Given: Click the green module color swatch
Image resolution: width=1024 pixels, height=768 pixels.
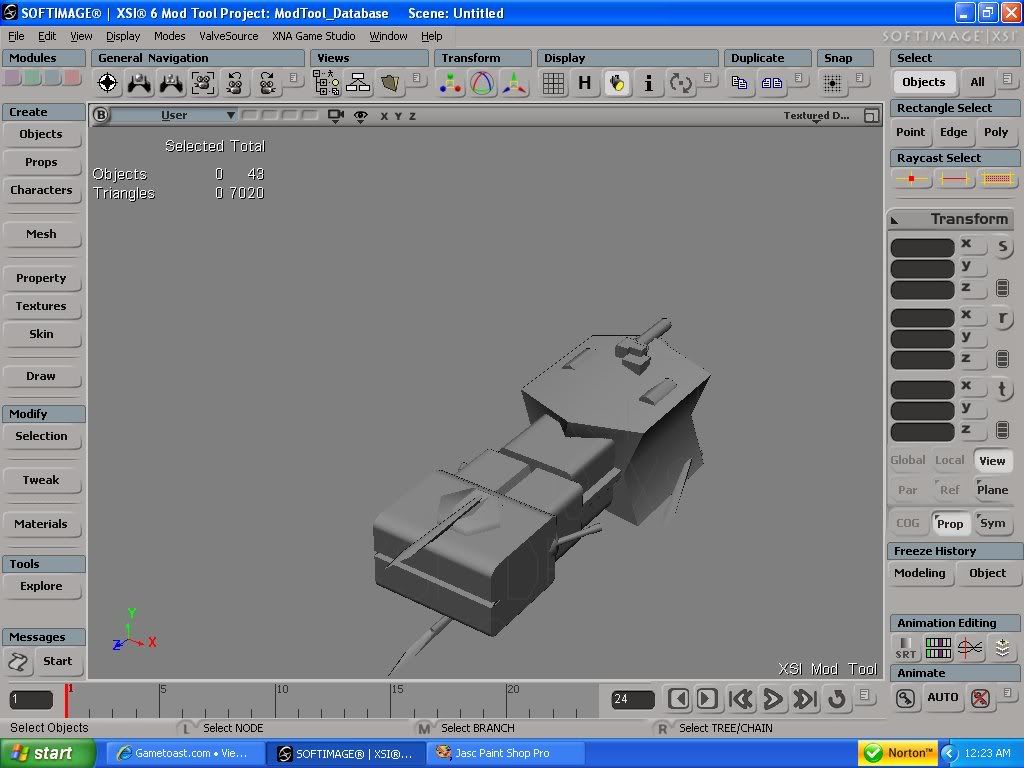Looking at the screenshot, I should click(x=32, y=78).
